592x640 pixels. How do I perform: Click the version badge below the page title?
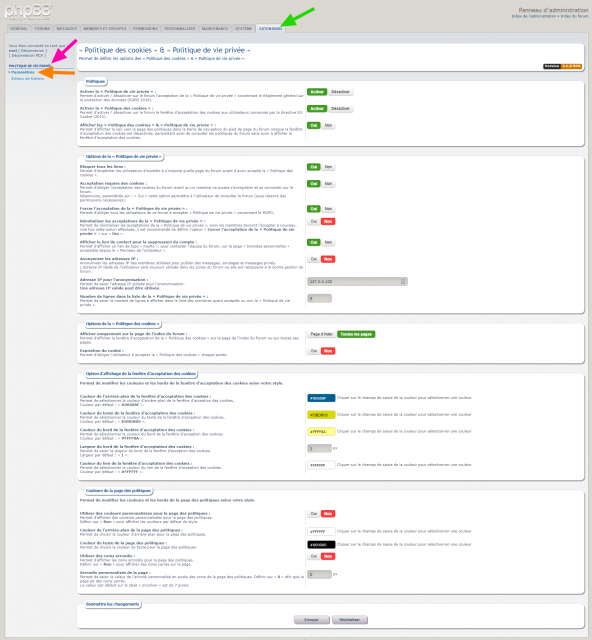pyautogui.click(x=562, y=66)
